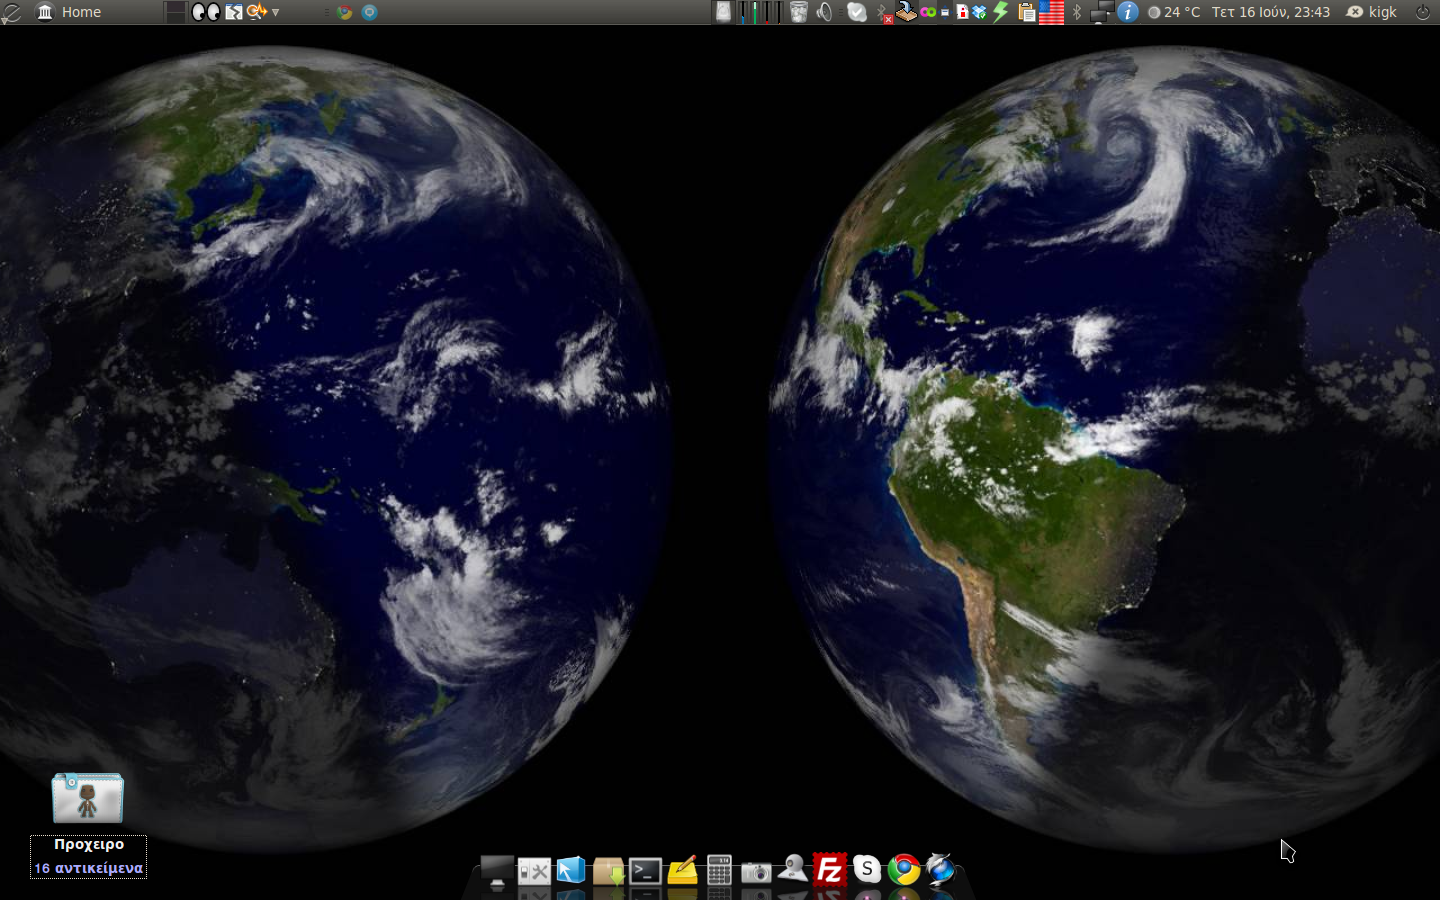Click the Bluetooth disabled icon with red X
Viewport: 1440px width, 900px height.
click(884, 13)
